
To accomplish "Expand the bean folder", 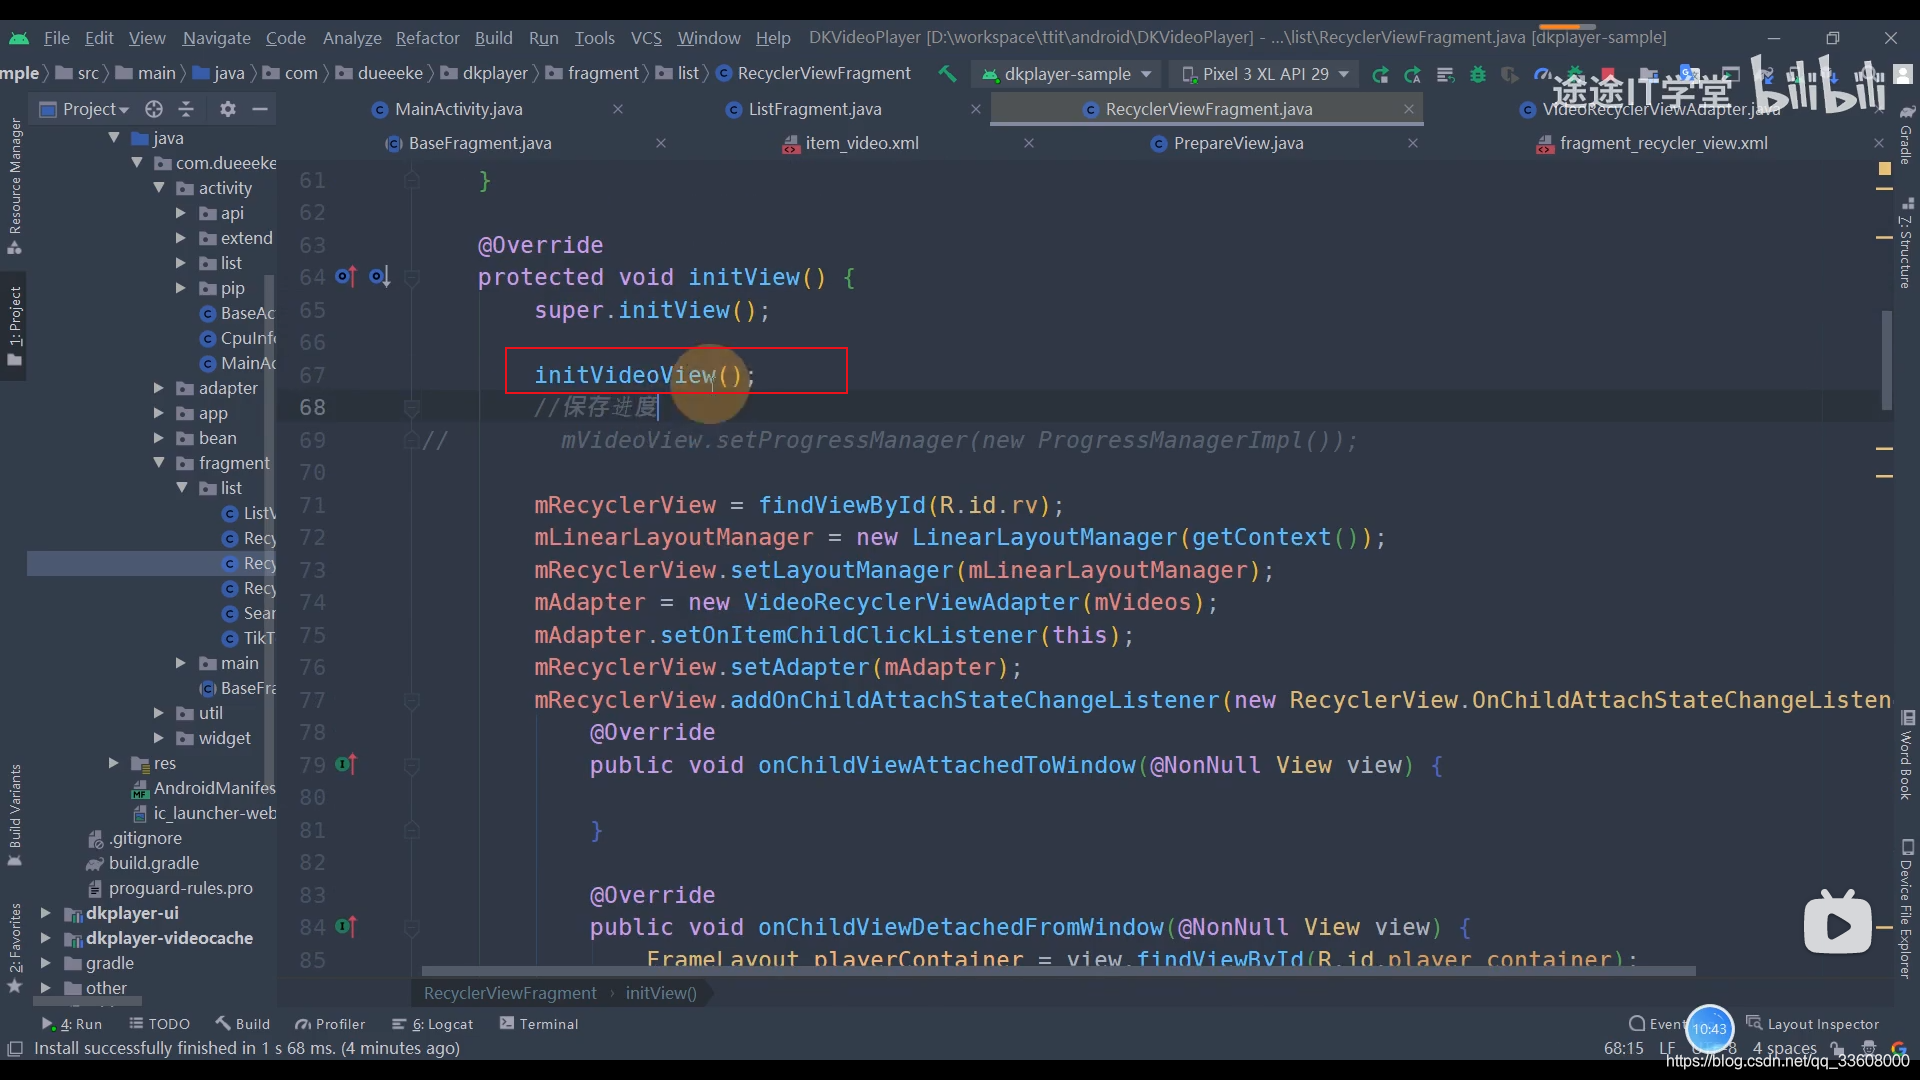I will [x=158, y=438].
